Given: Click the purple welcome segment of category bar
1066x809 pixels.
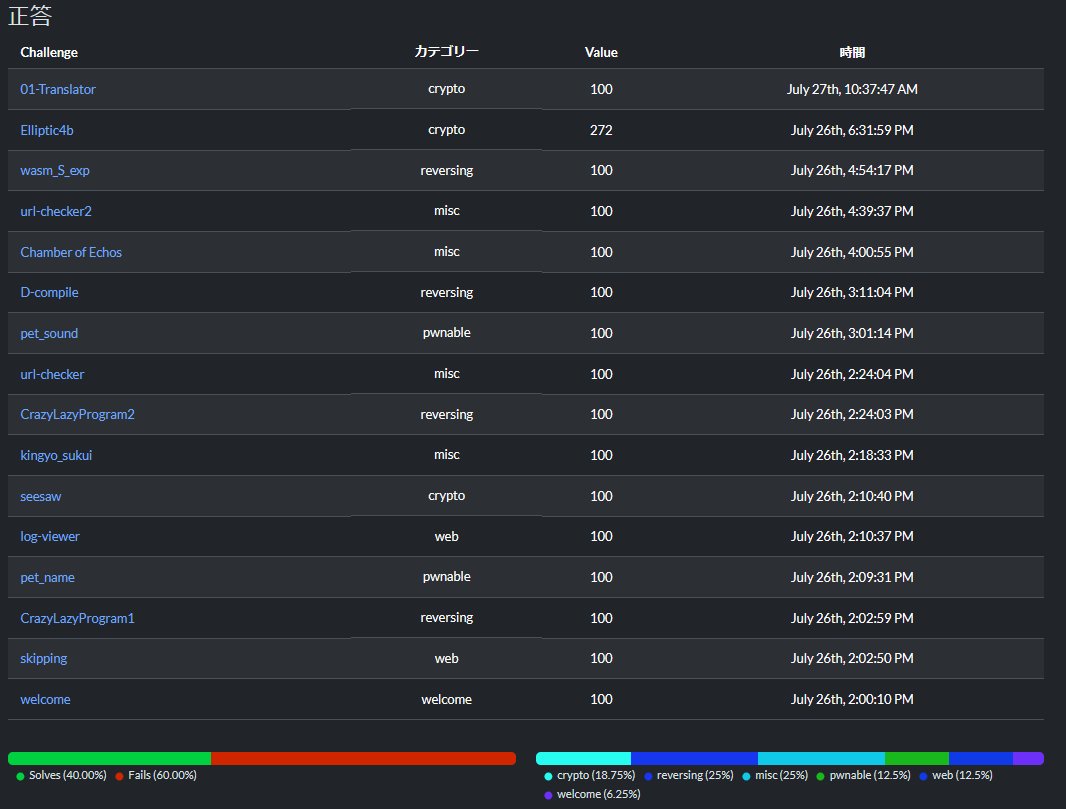Looking at the screenshot, I should coord(1029,758).
